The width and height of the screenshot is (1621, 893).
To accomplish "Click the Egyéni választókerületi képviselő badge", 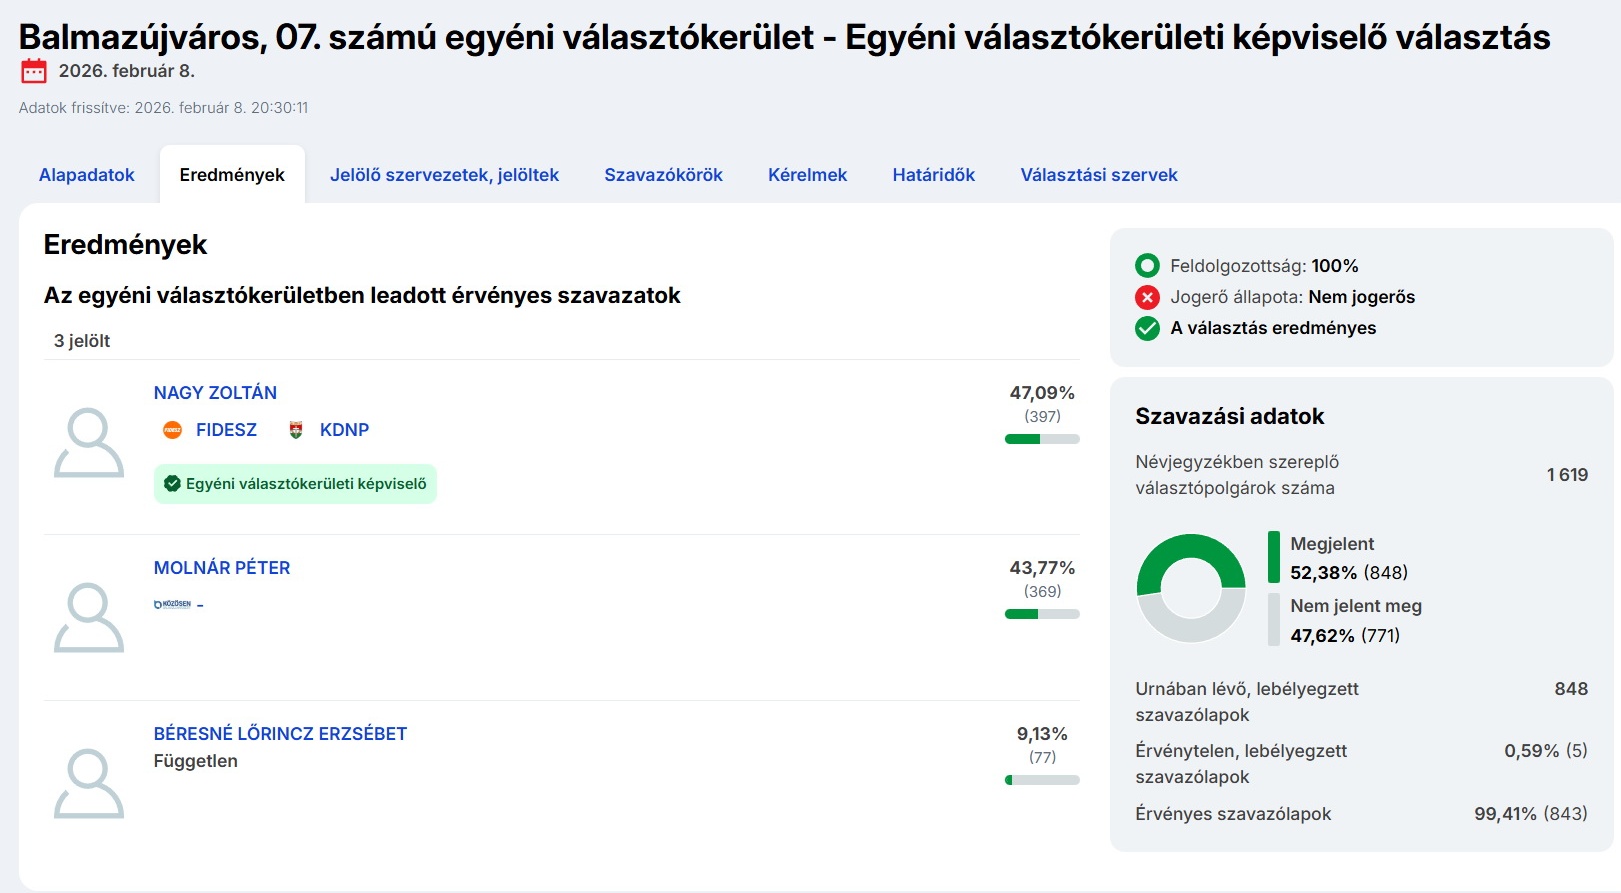I will [295, 484].
